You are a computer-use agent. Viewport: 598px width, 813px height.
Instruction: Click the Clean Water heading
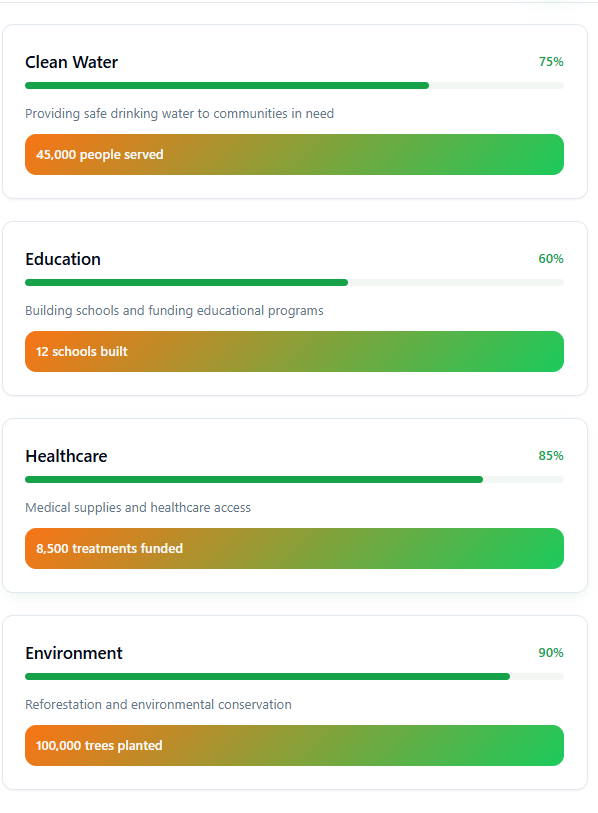click(x=72, y=62)
